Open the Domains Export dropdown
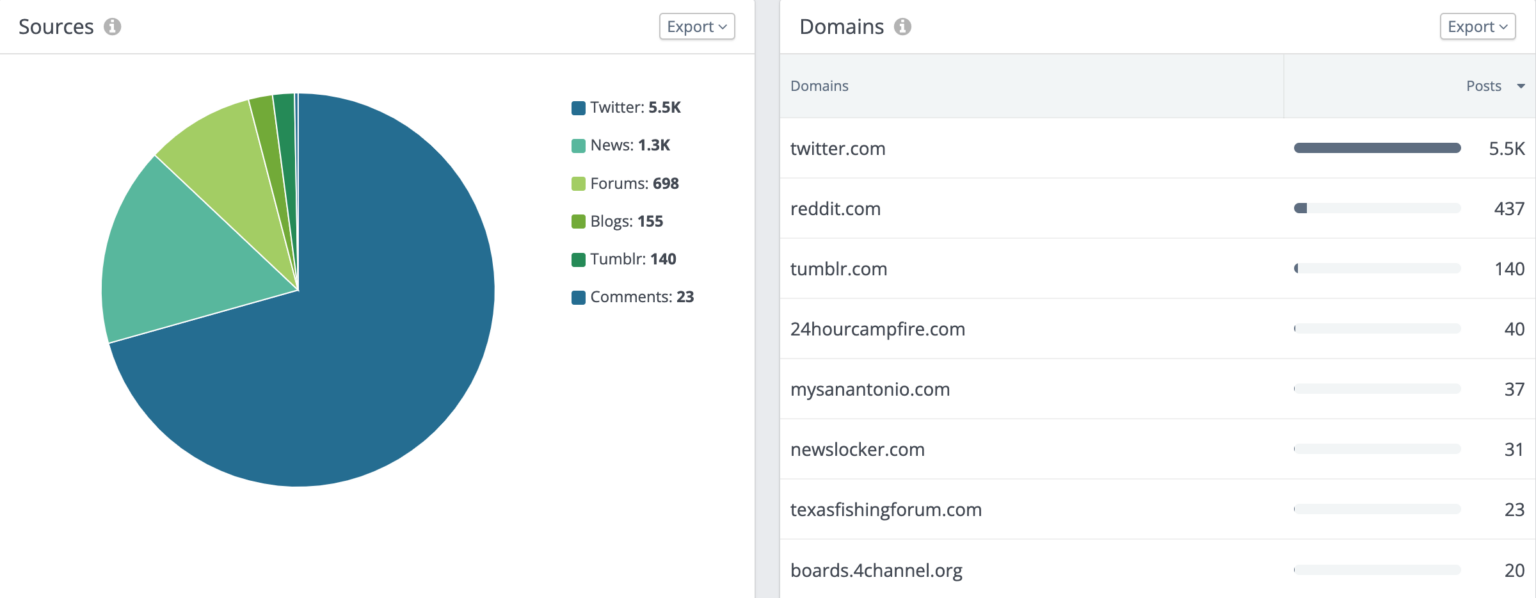Screen dimensions: 1536x598 click(x=1477, y=26)
